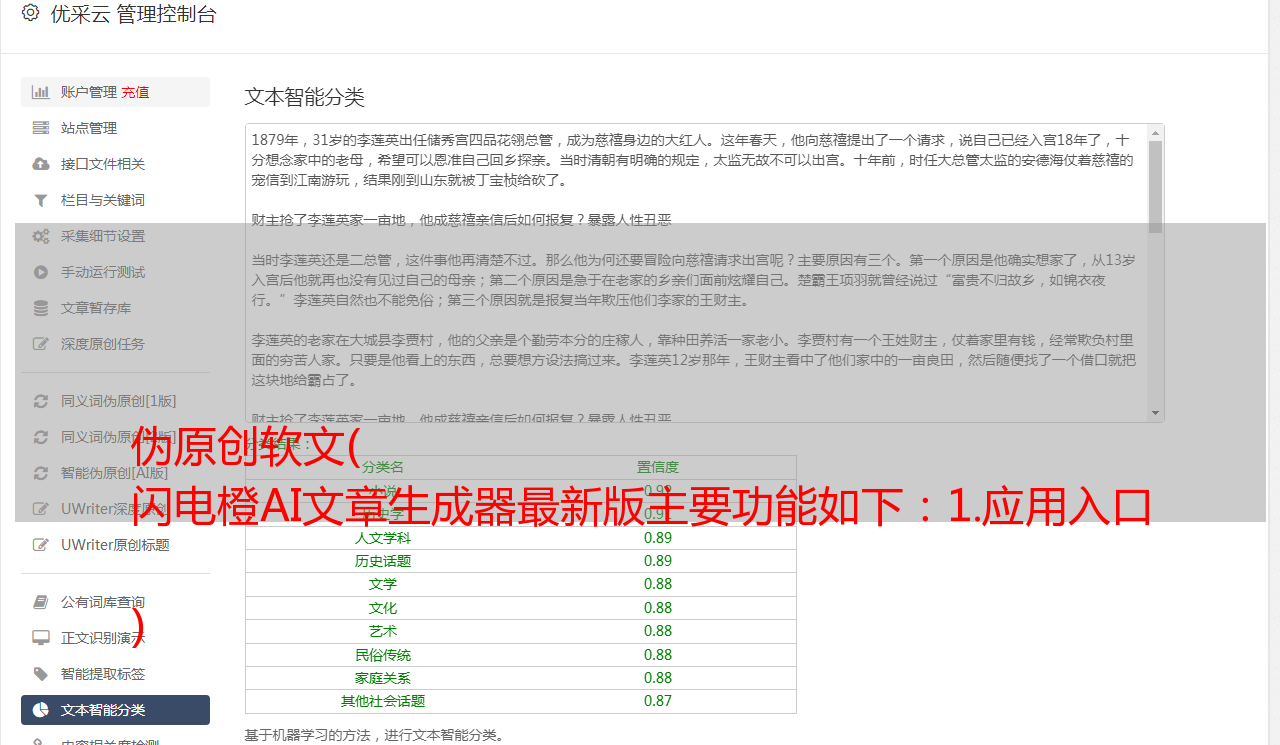Open the gears icon for 采集细节设置
The height and width of the screenshot is (745, 1280).
tap(41, 236)
